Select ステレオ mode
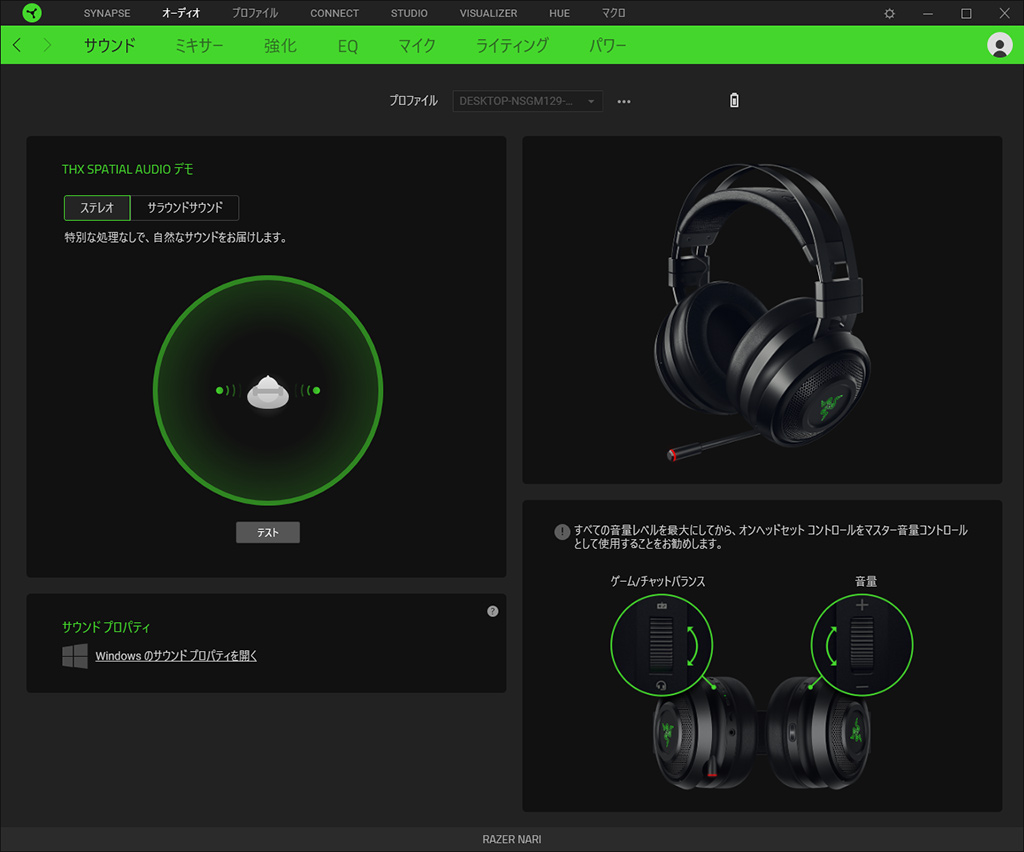 97,208
